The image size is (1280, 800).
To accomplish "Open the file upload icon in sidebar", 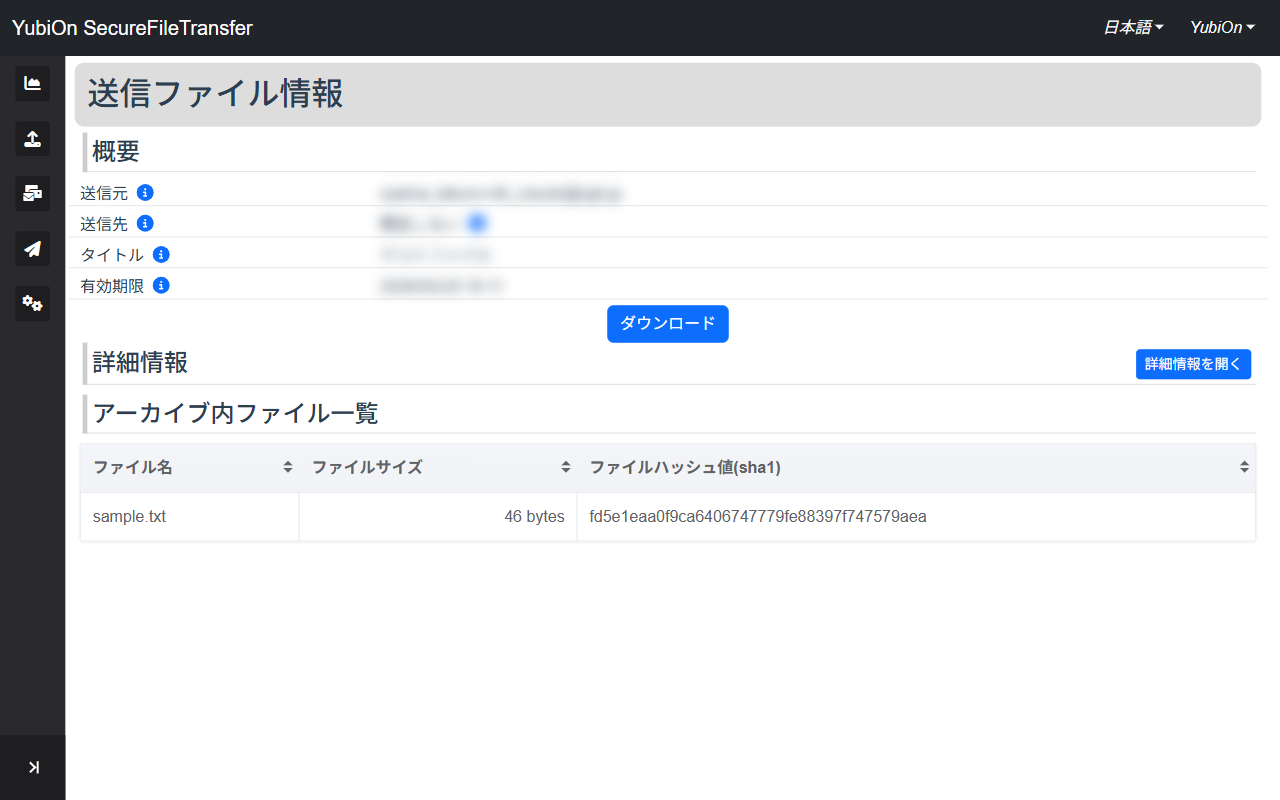I will 32,139.
